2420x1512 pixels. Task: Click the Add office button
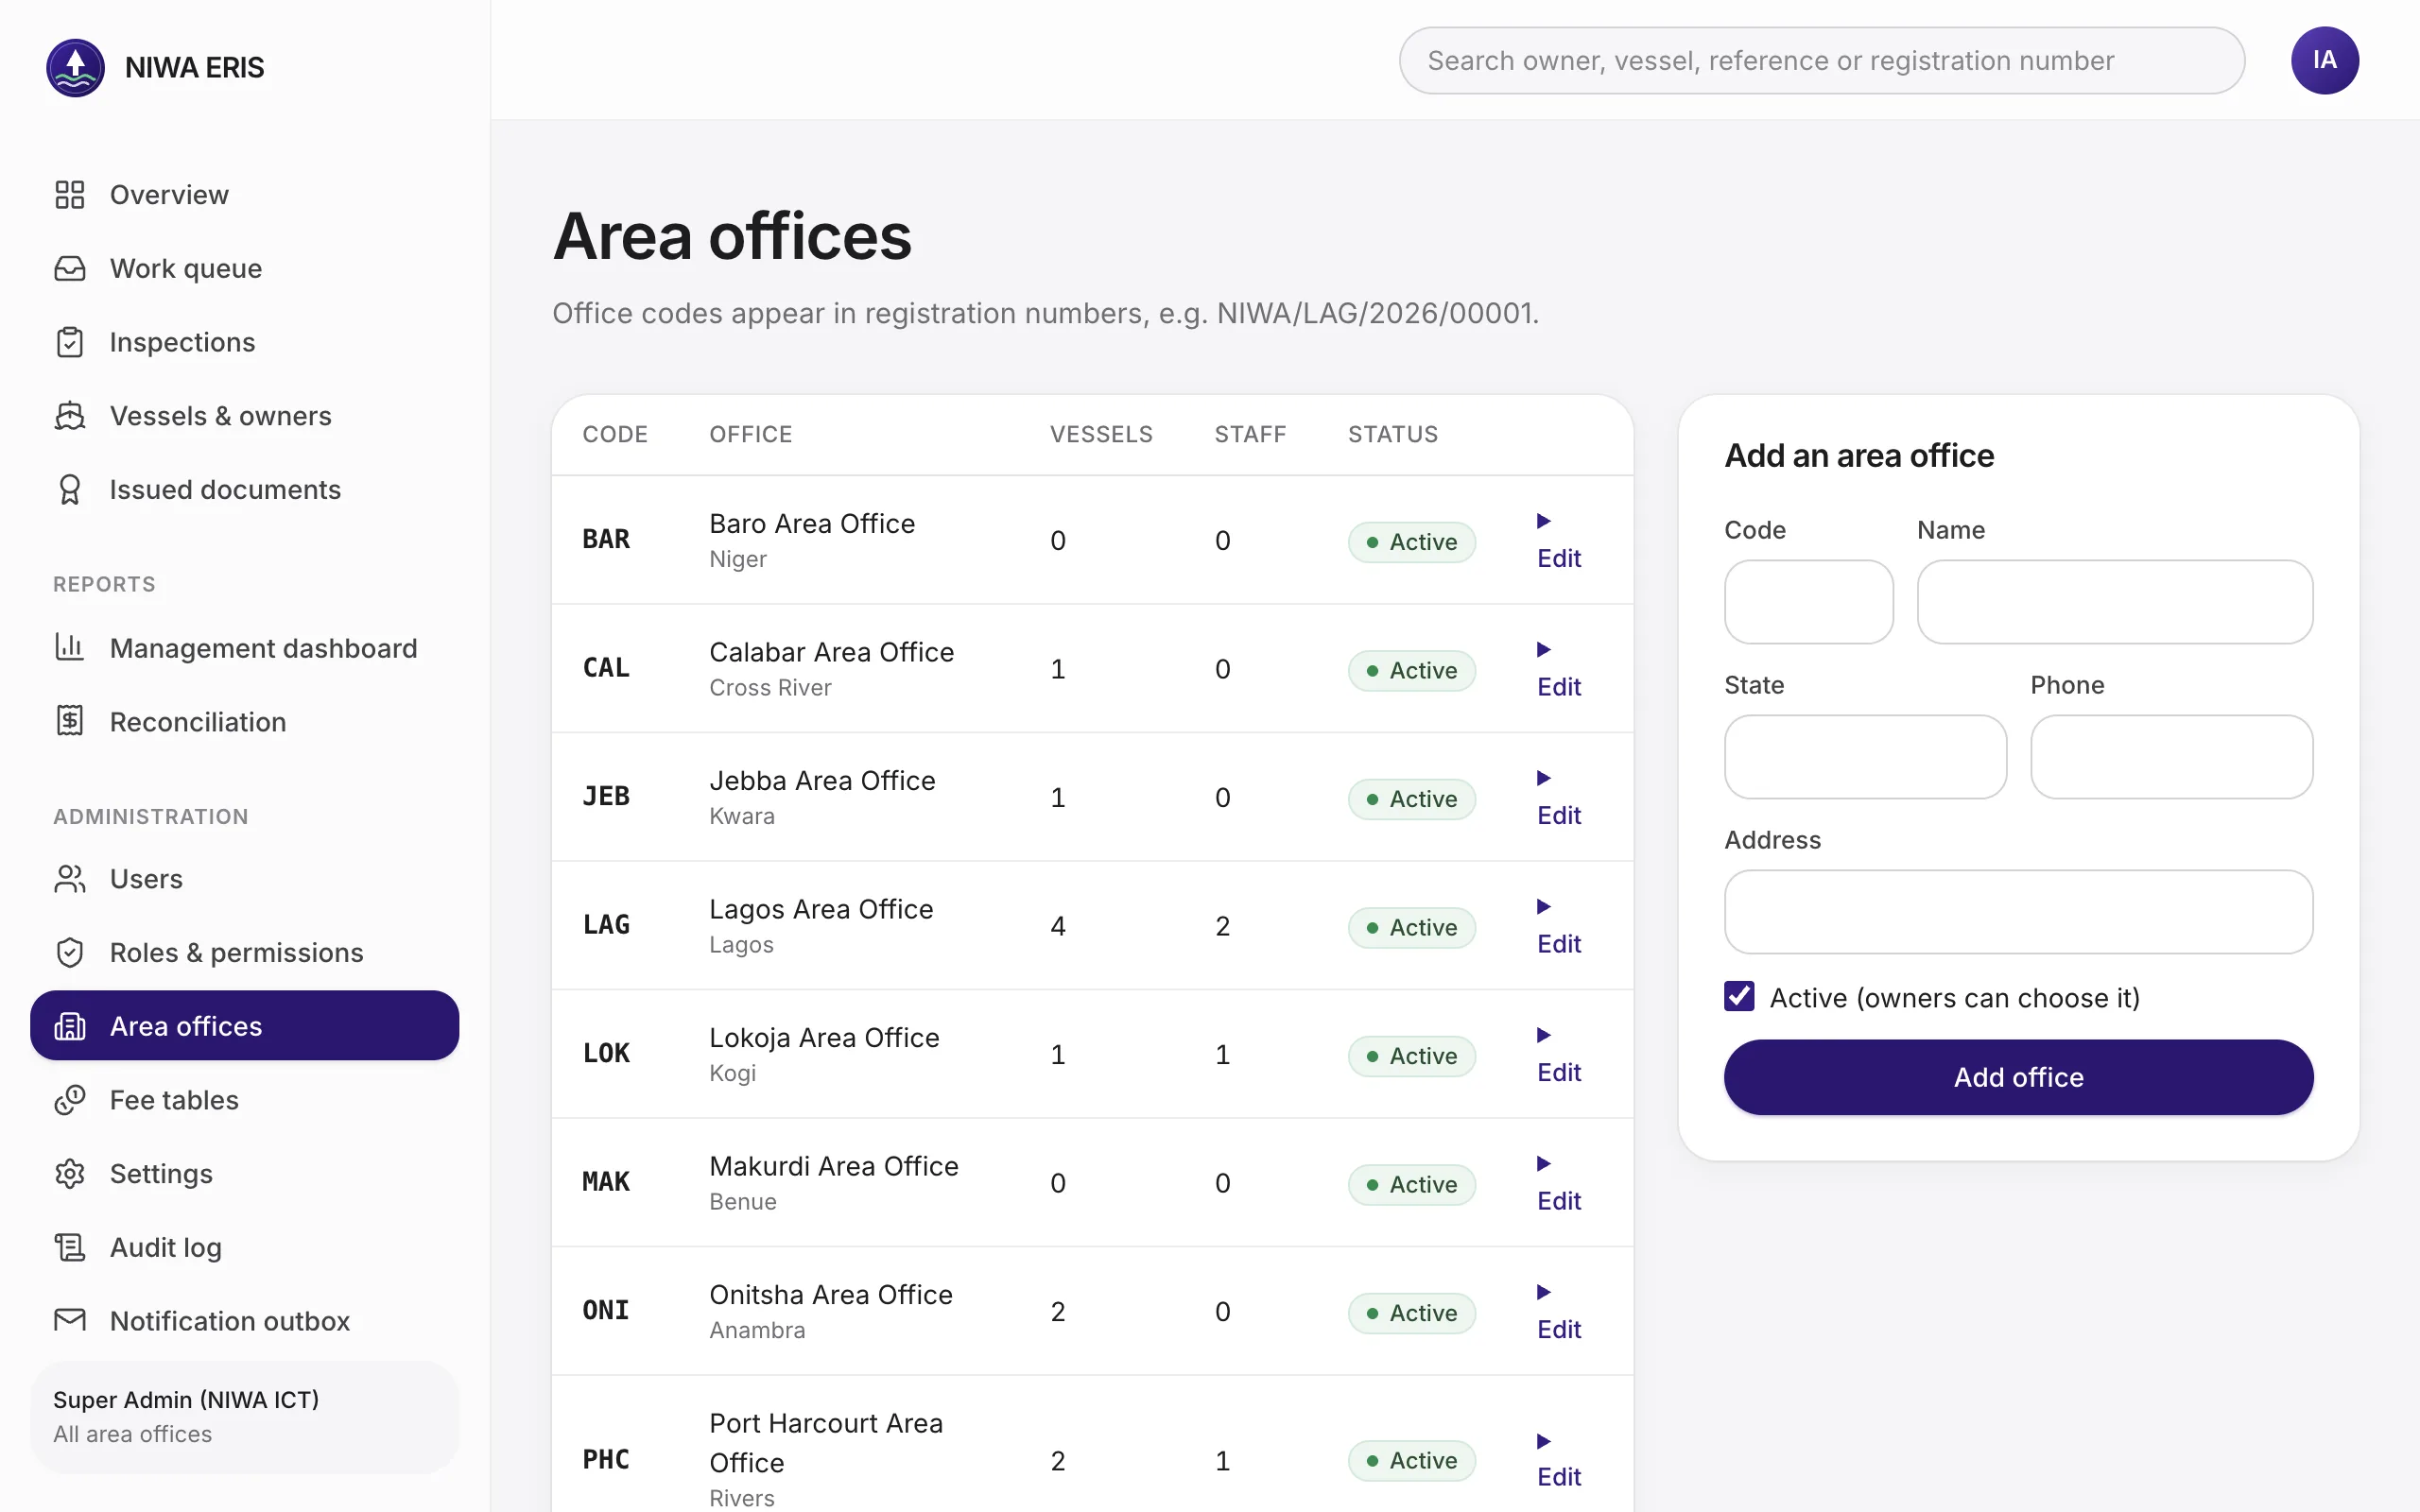[2018, 1077]
